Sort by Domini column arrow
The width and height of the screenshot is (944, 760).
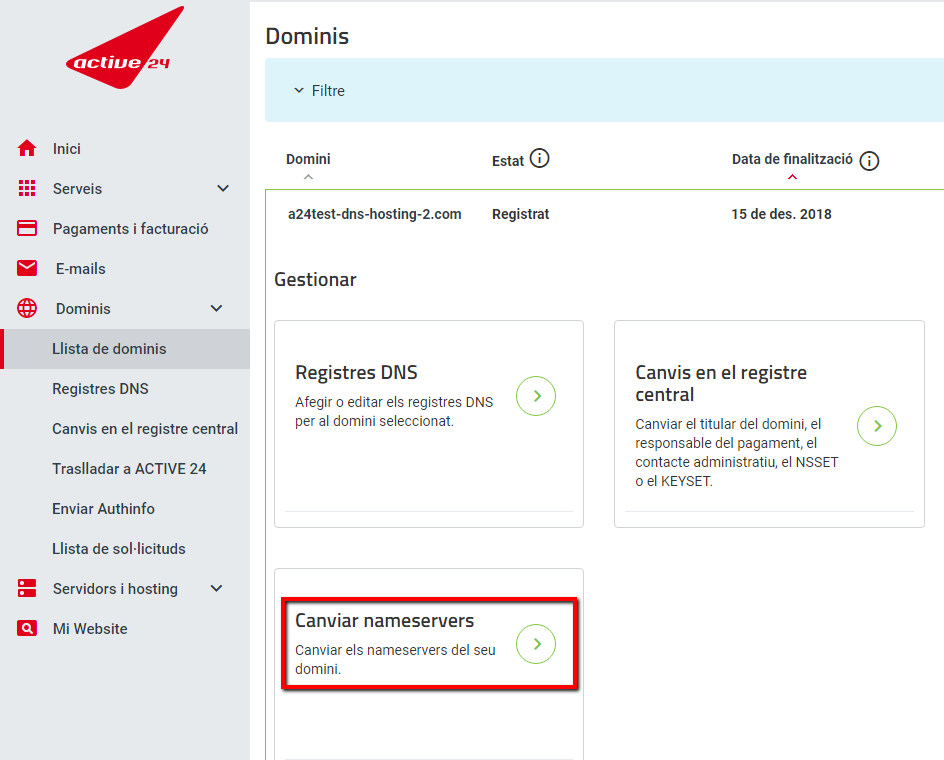click(308, 177)
